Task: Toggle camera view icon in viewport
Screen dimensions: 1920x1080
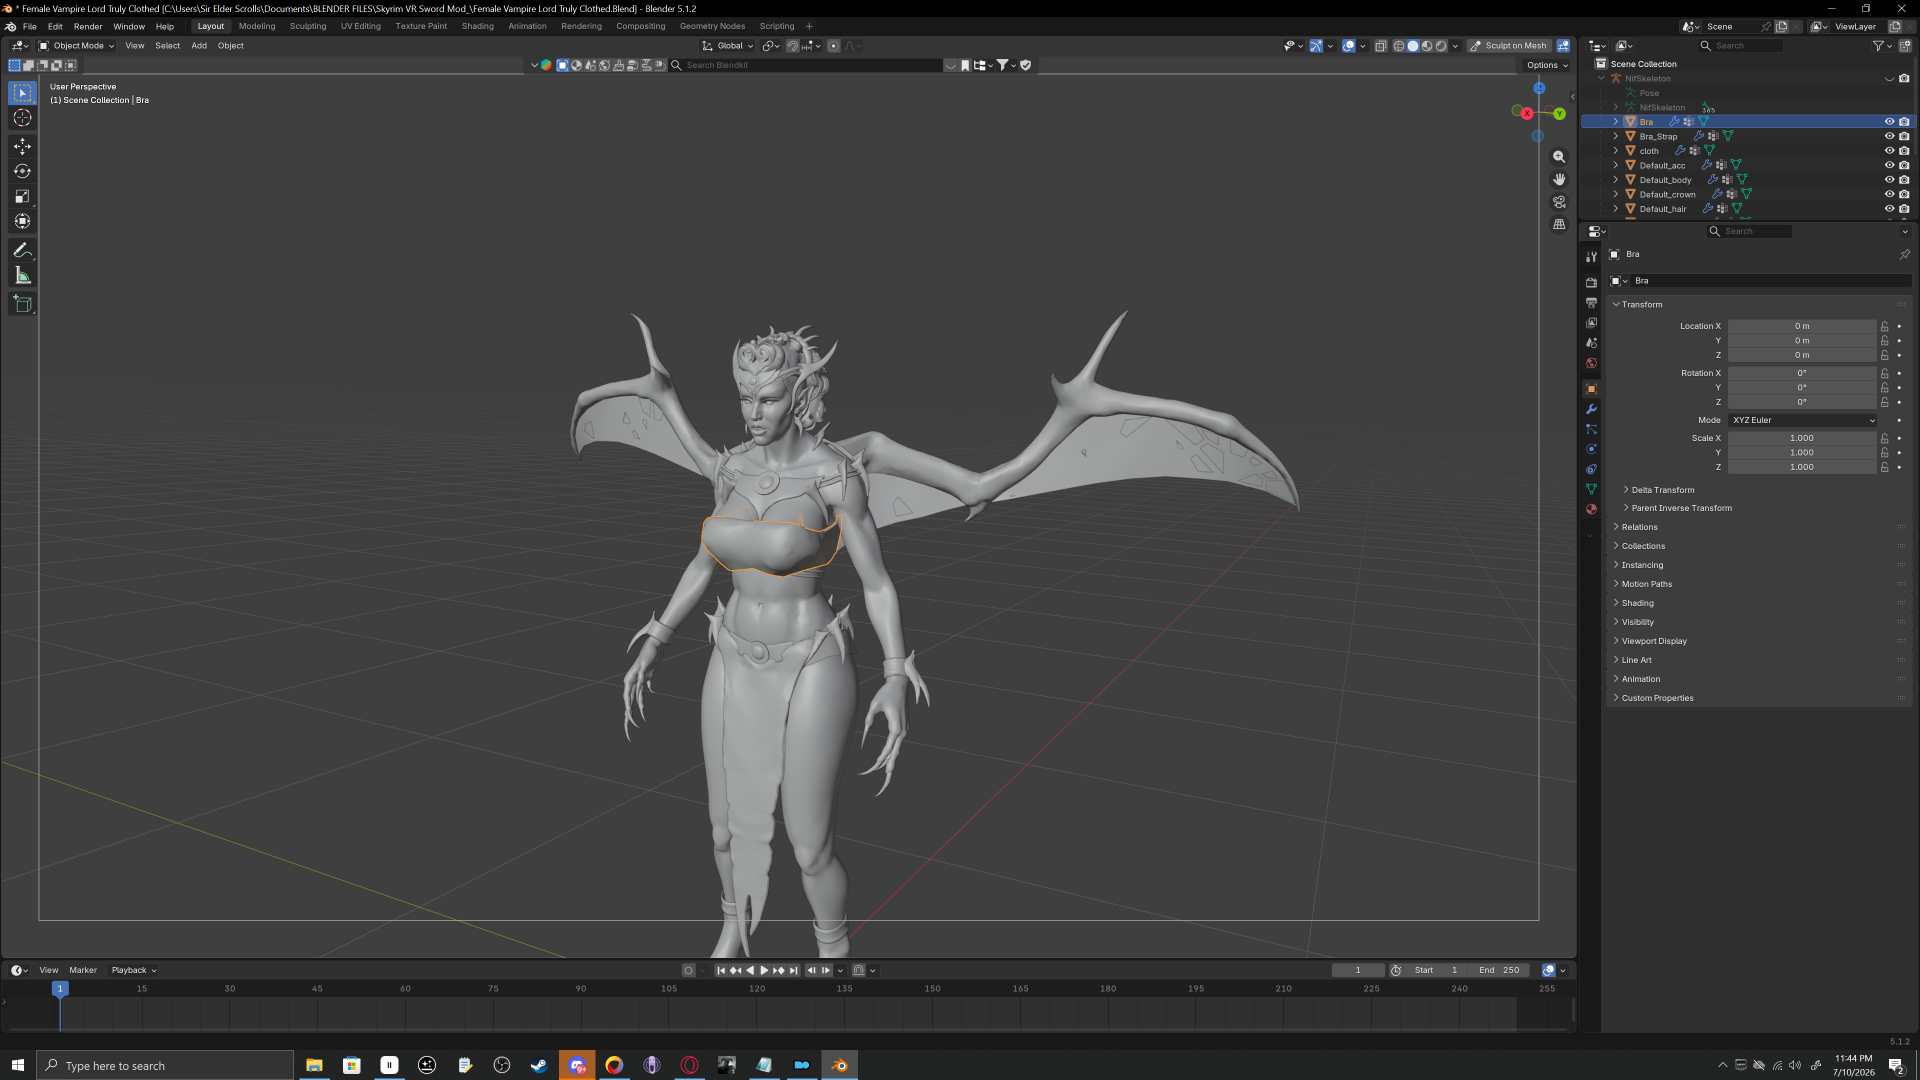Action: (x=1559, y=202)
